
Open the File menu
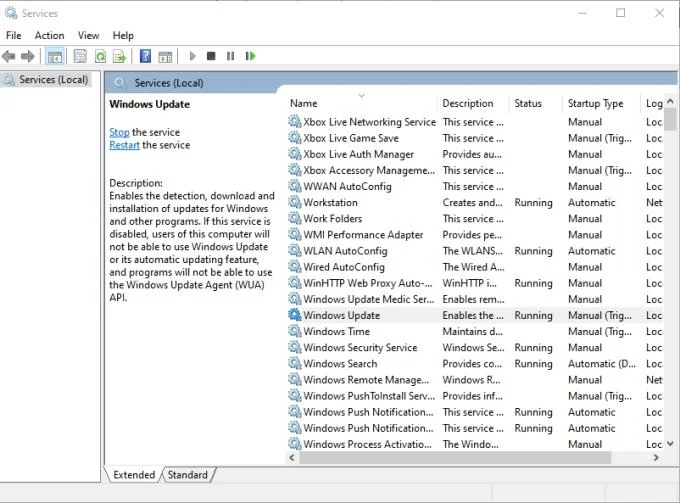[x=13, y=36]
